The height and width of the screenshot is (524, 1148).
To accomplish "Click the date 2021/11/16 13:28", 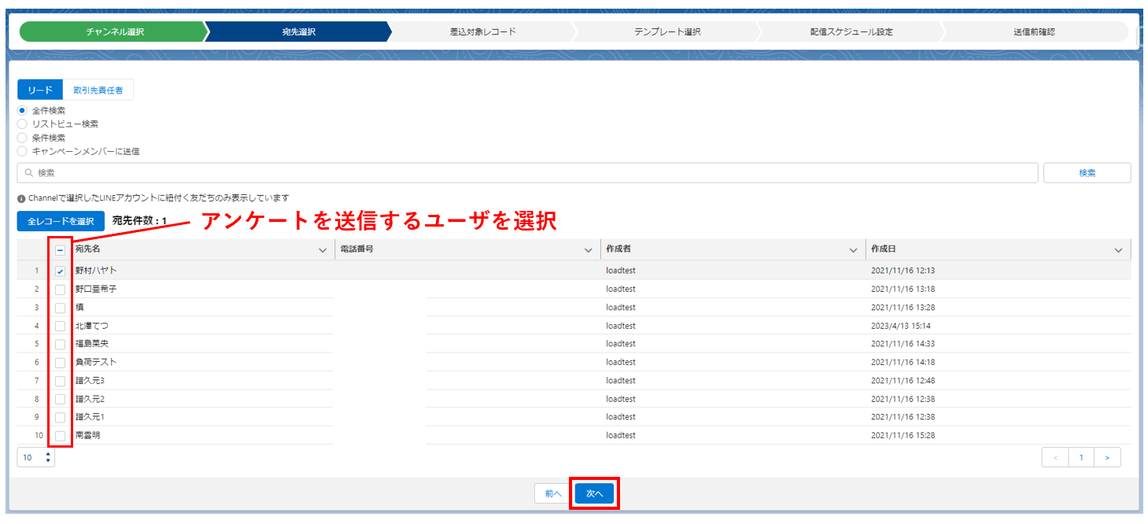I will (903, 307).
